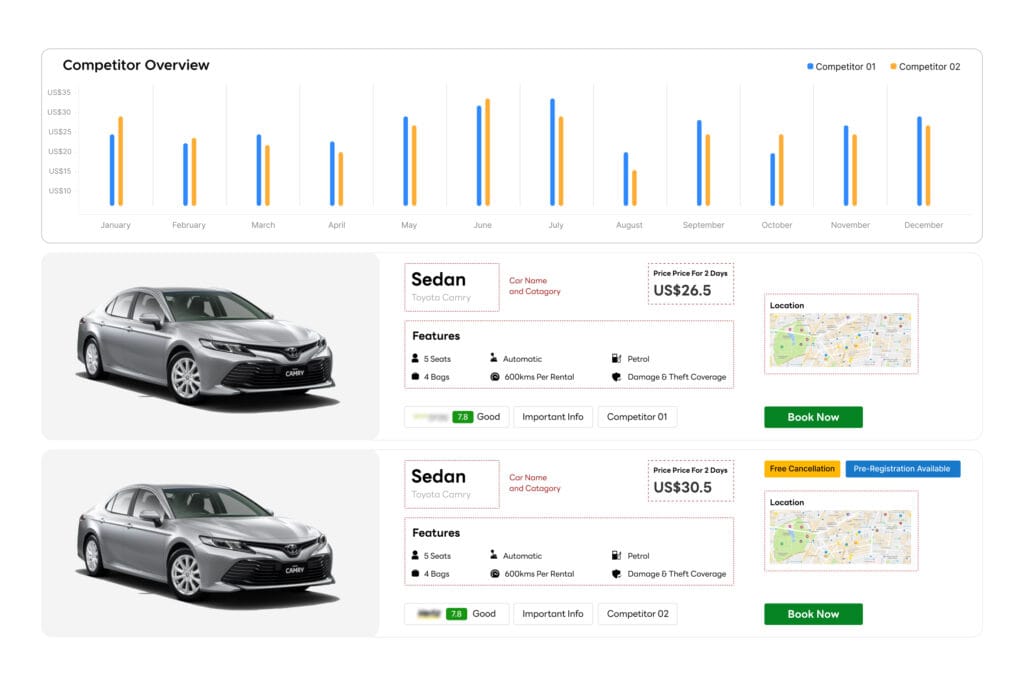
Task: Open Important Info for the second listing
Action: (553, 614)
